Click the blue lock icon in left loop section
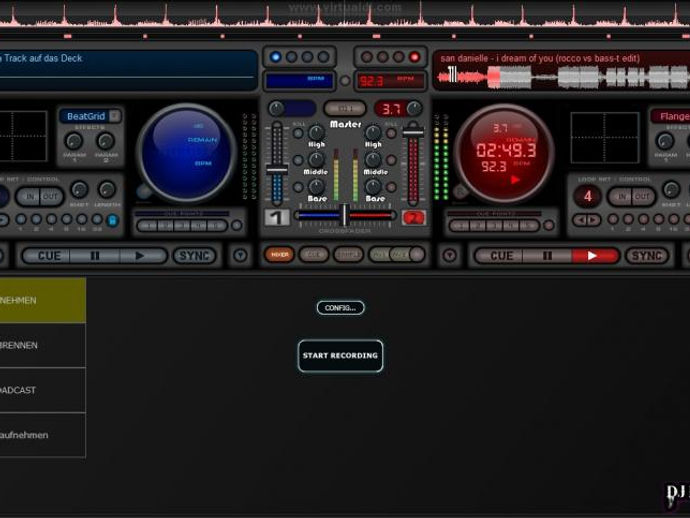 pyautogui.click(x=112, y=220)
